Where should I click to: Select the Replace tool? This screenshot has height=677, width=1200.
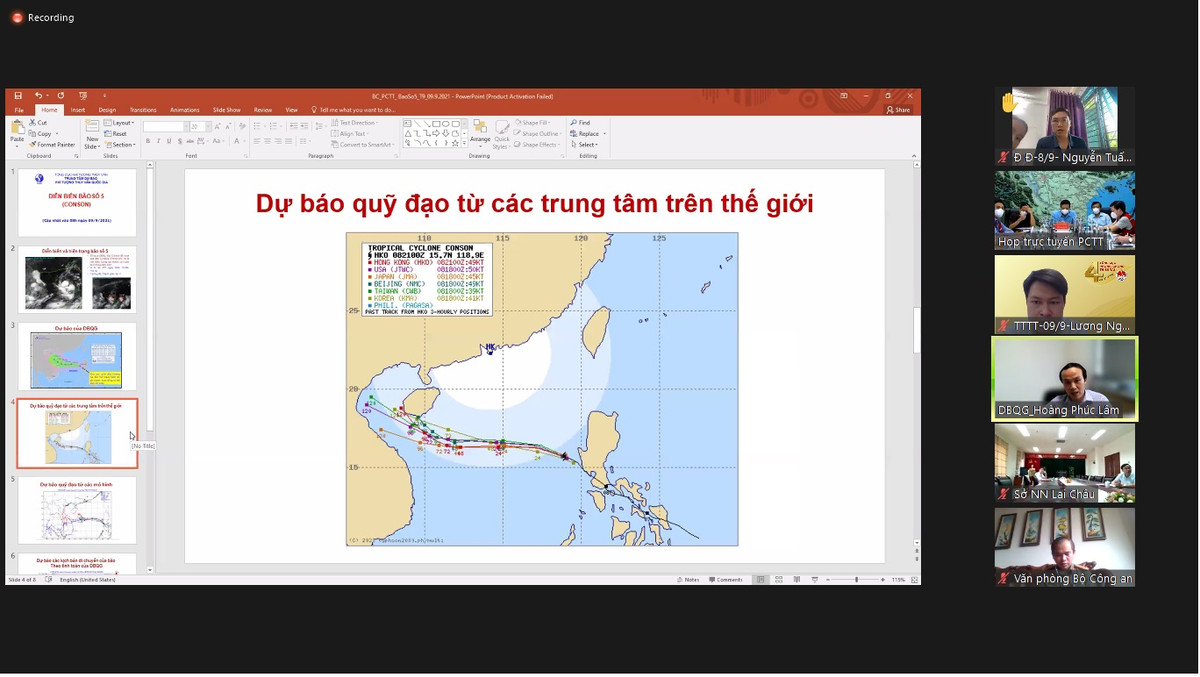[584, 131]
